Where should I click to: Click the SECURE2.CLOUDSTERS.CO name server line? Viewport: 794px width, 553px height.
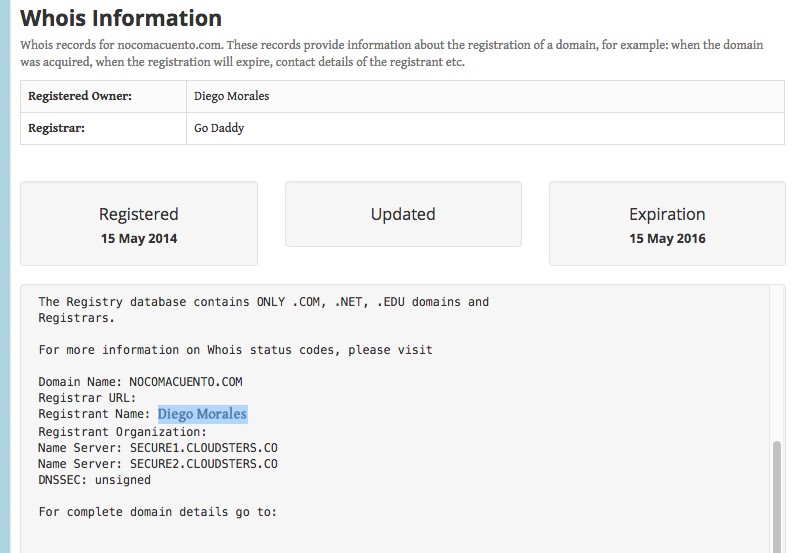tap(158, 464)
